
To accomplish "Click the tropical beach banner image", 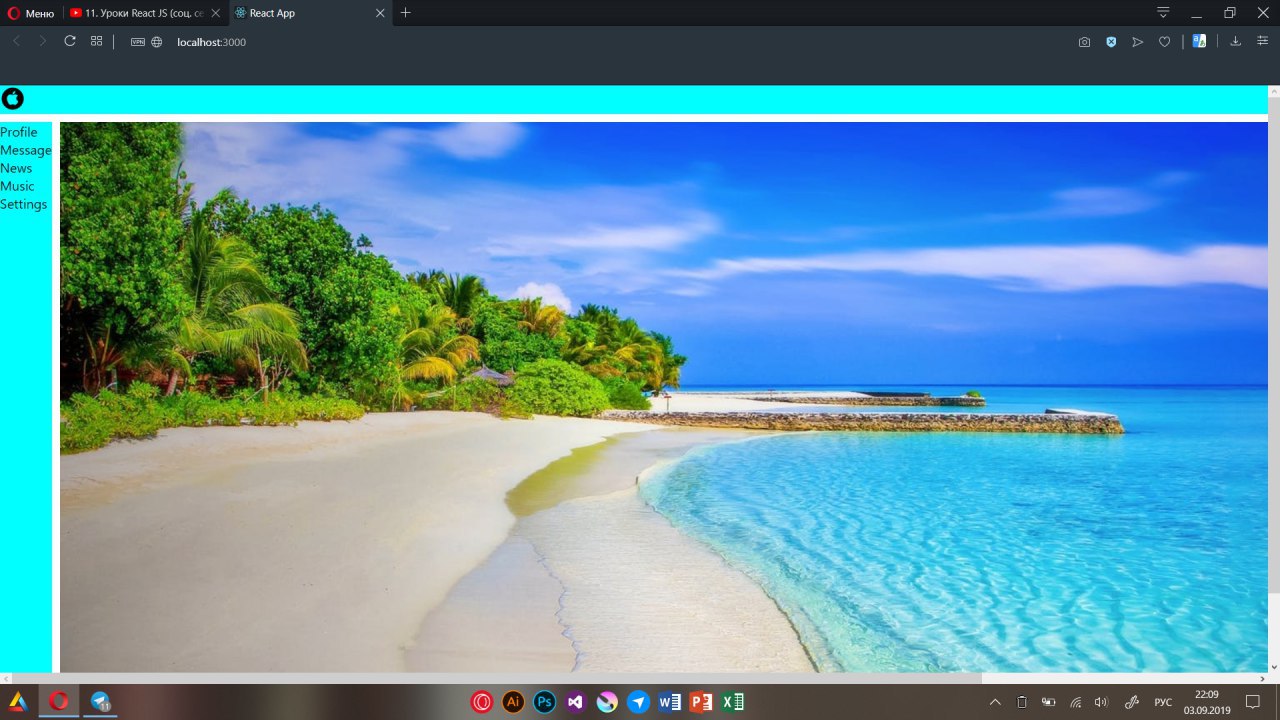I will (664, 397).
